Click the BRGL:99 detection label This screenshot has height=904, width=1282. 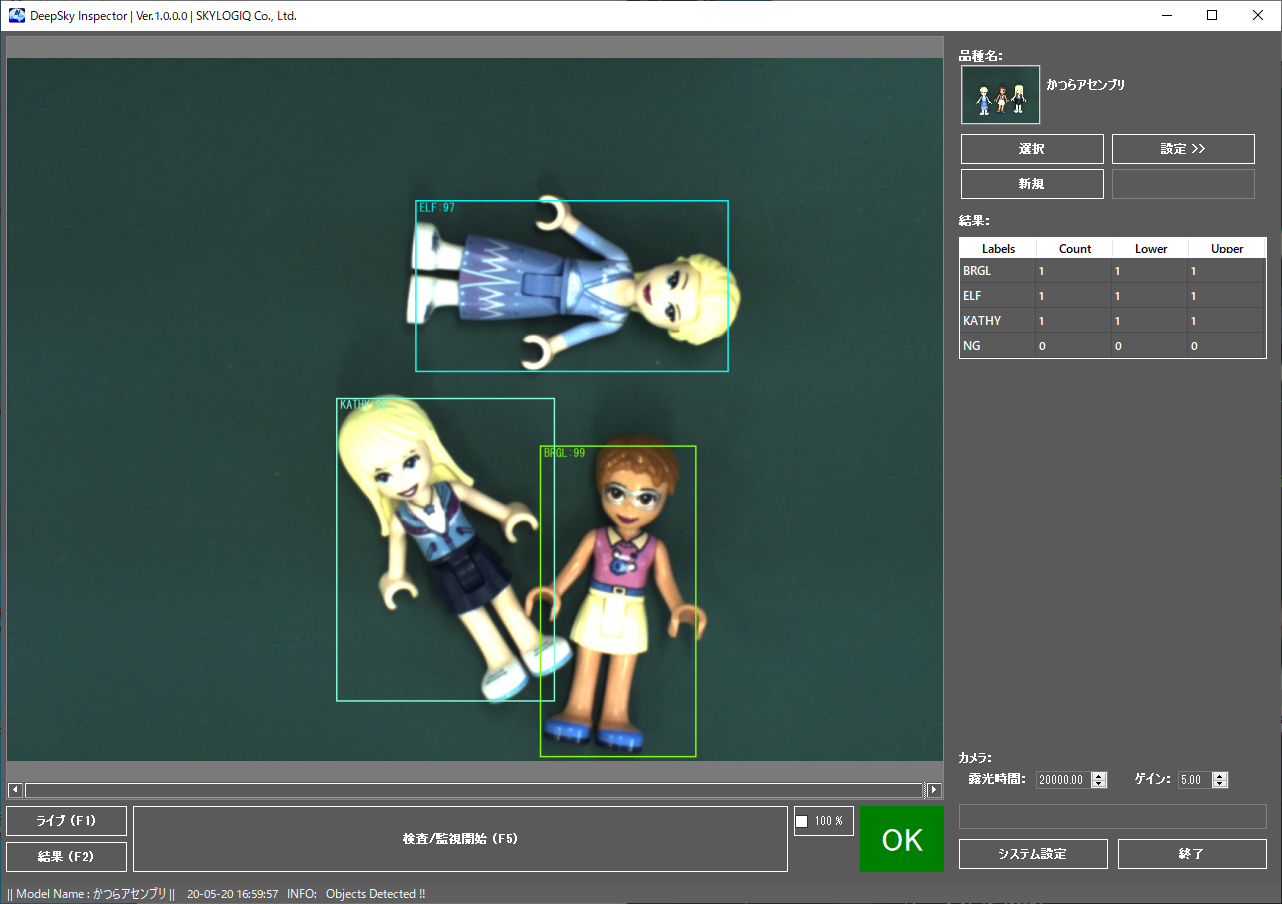pyautogui.click(x=564, y=453)
